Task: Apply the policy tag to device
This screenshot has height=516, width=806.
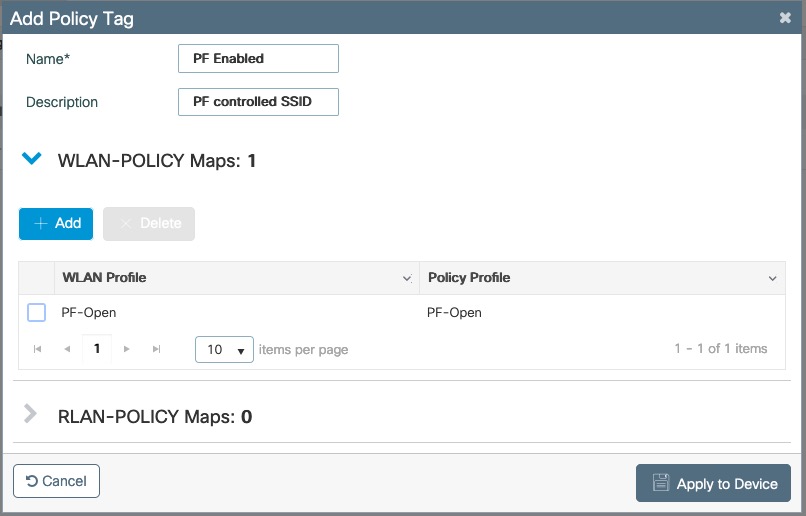Action: point(713,483)
